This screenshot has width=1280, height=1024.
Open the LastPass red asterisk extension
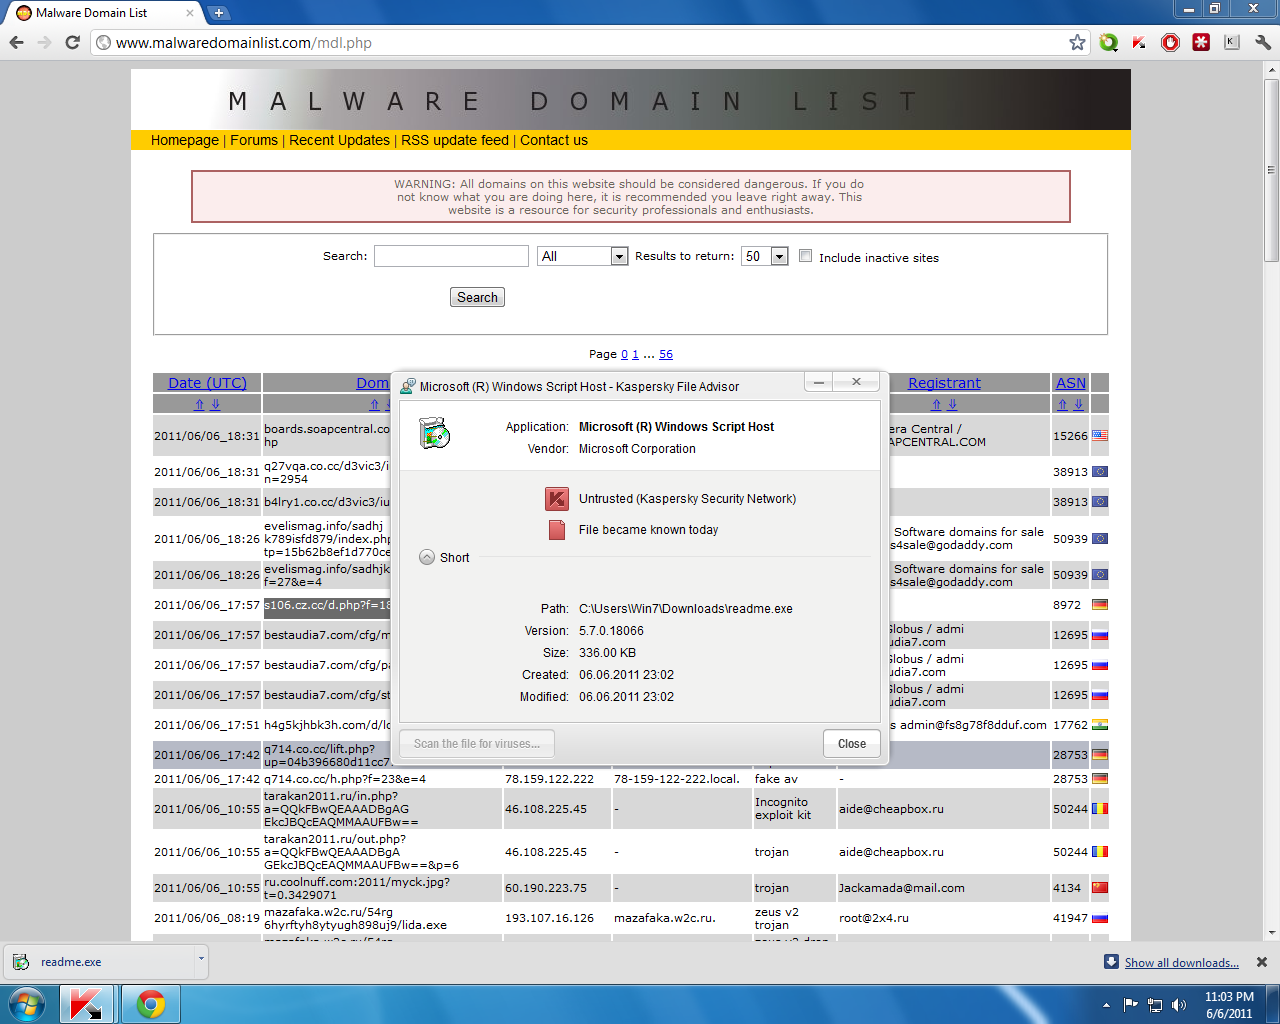click(1201, 42)
